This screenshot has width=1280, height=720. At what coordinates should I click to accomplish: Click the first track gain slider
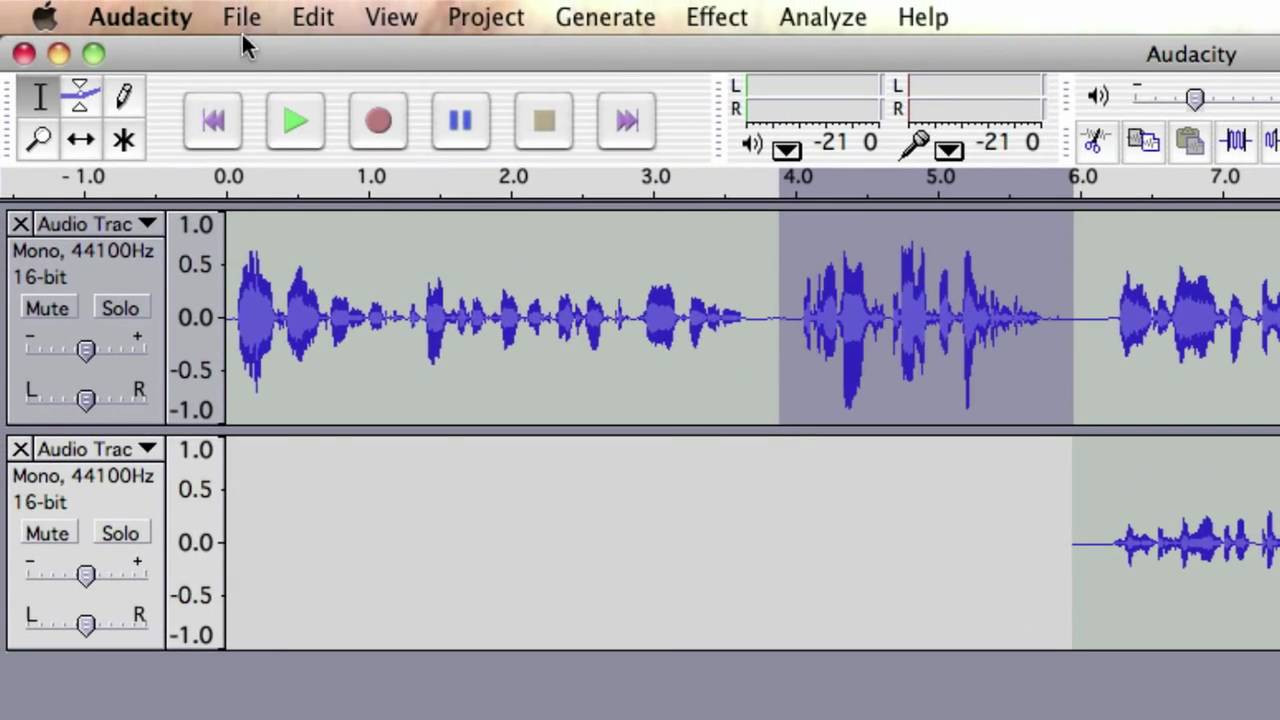click(86, 350)
